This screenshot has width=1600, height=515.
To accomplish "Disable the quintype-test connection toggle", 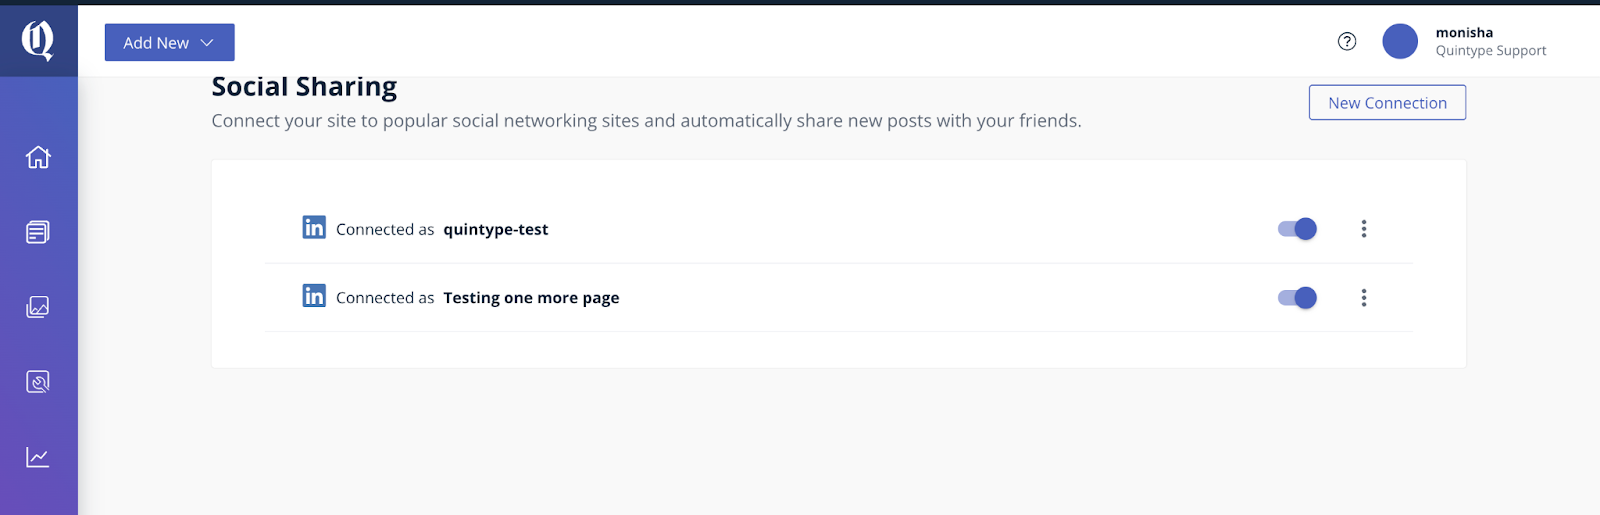I will tap(1297, 229).
